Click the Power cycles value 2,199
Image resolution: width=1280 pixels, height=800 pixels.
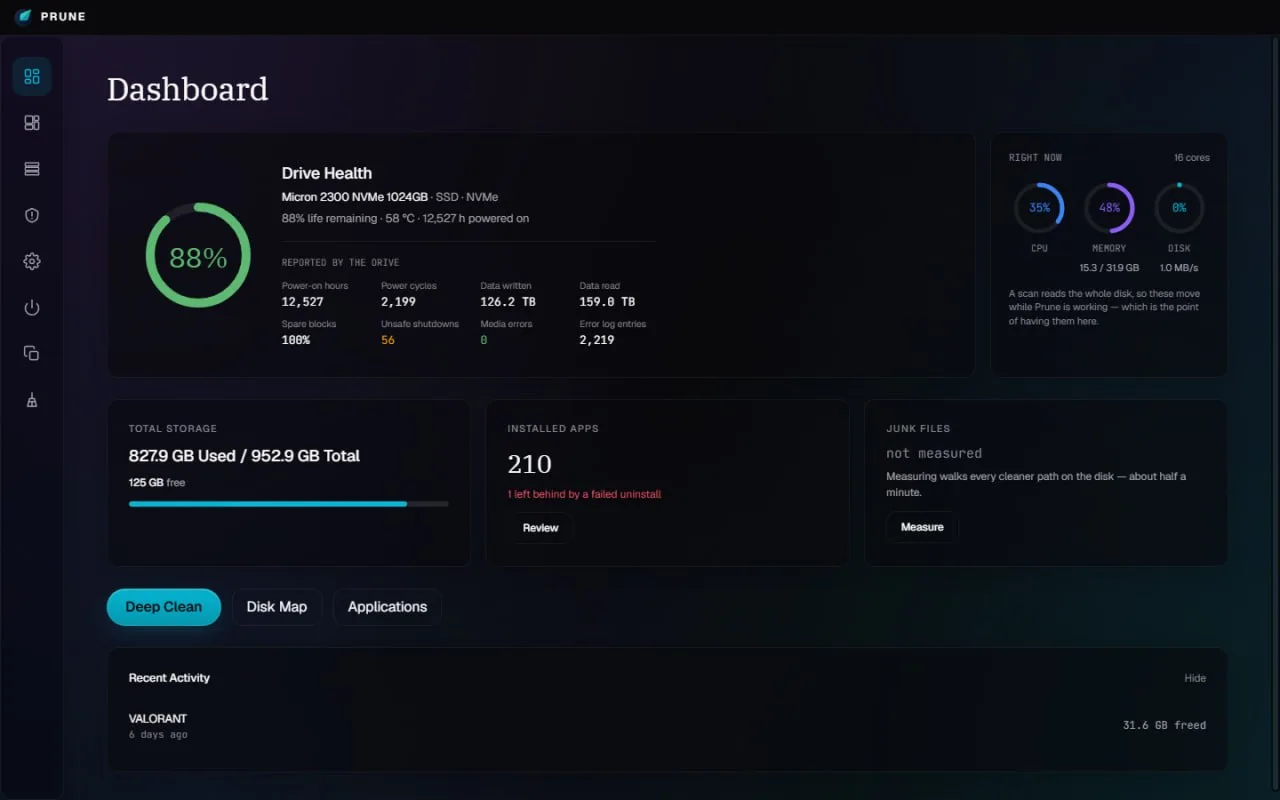pos(398,302)
